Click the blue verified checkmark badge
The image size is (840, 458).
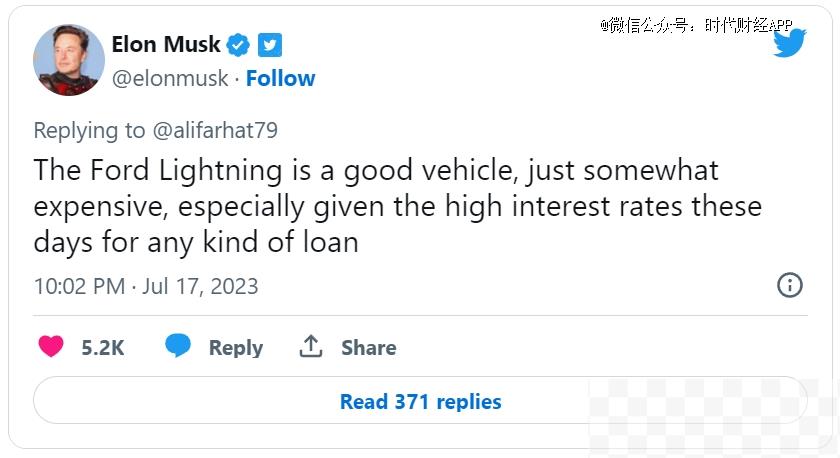[238, 45]
